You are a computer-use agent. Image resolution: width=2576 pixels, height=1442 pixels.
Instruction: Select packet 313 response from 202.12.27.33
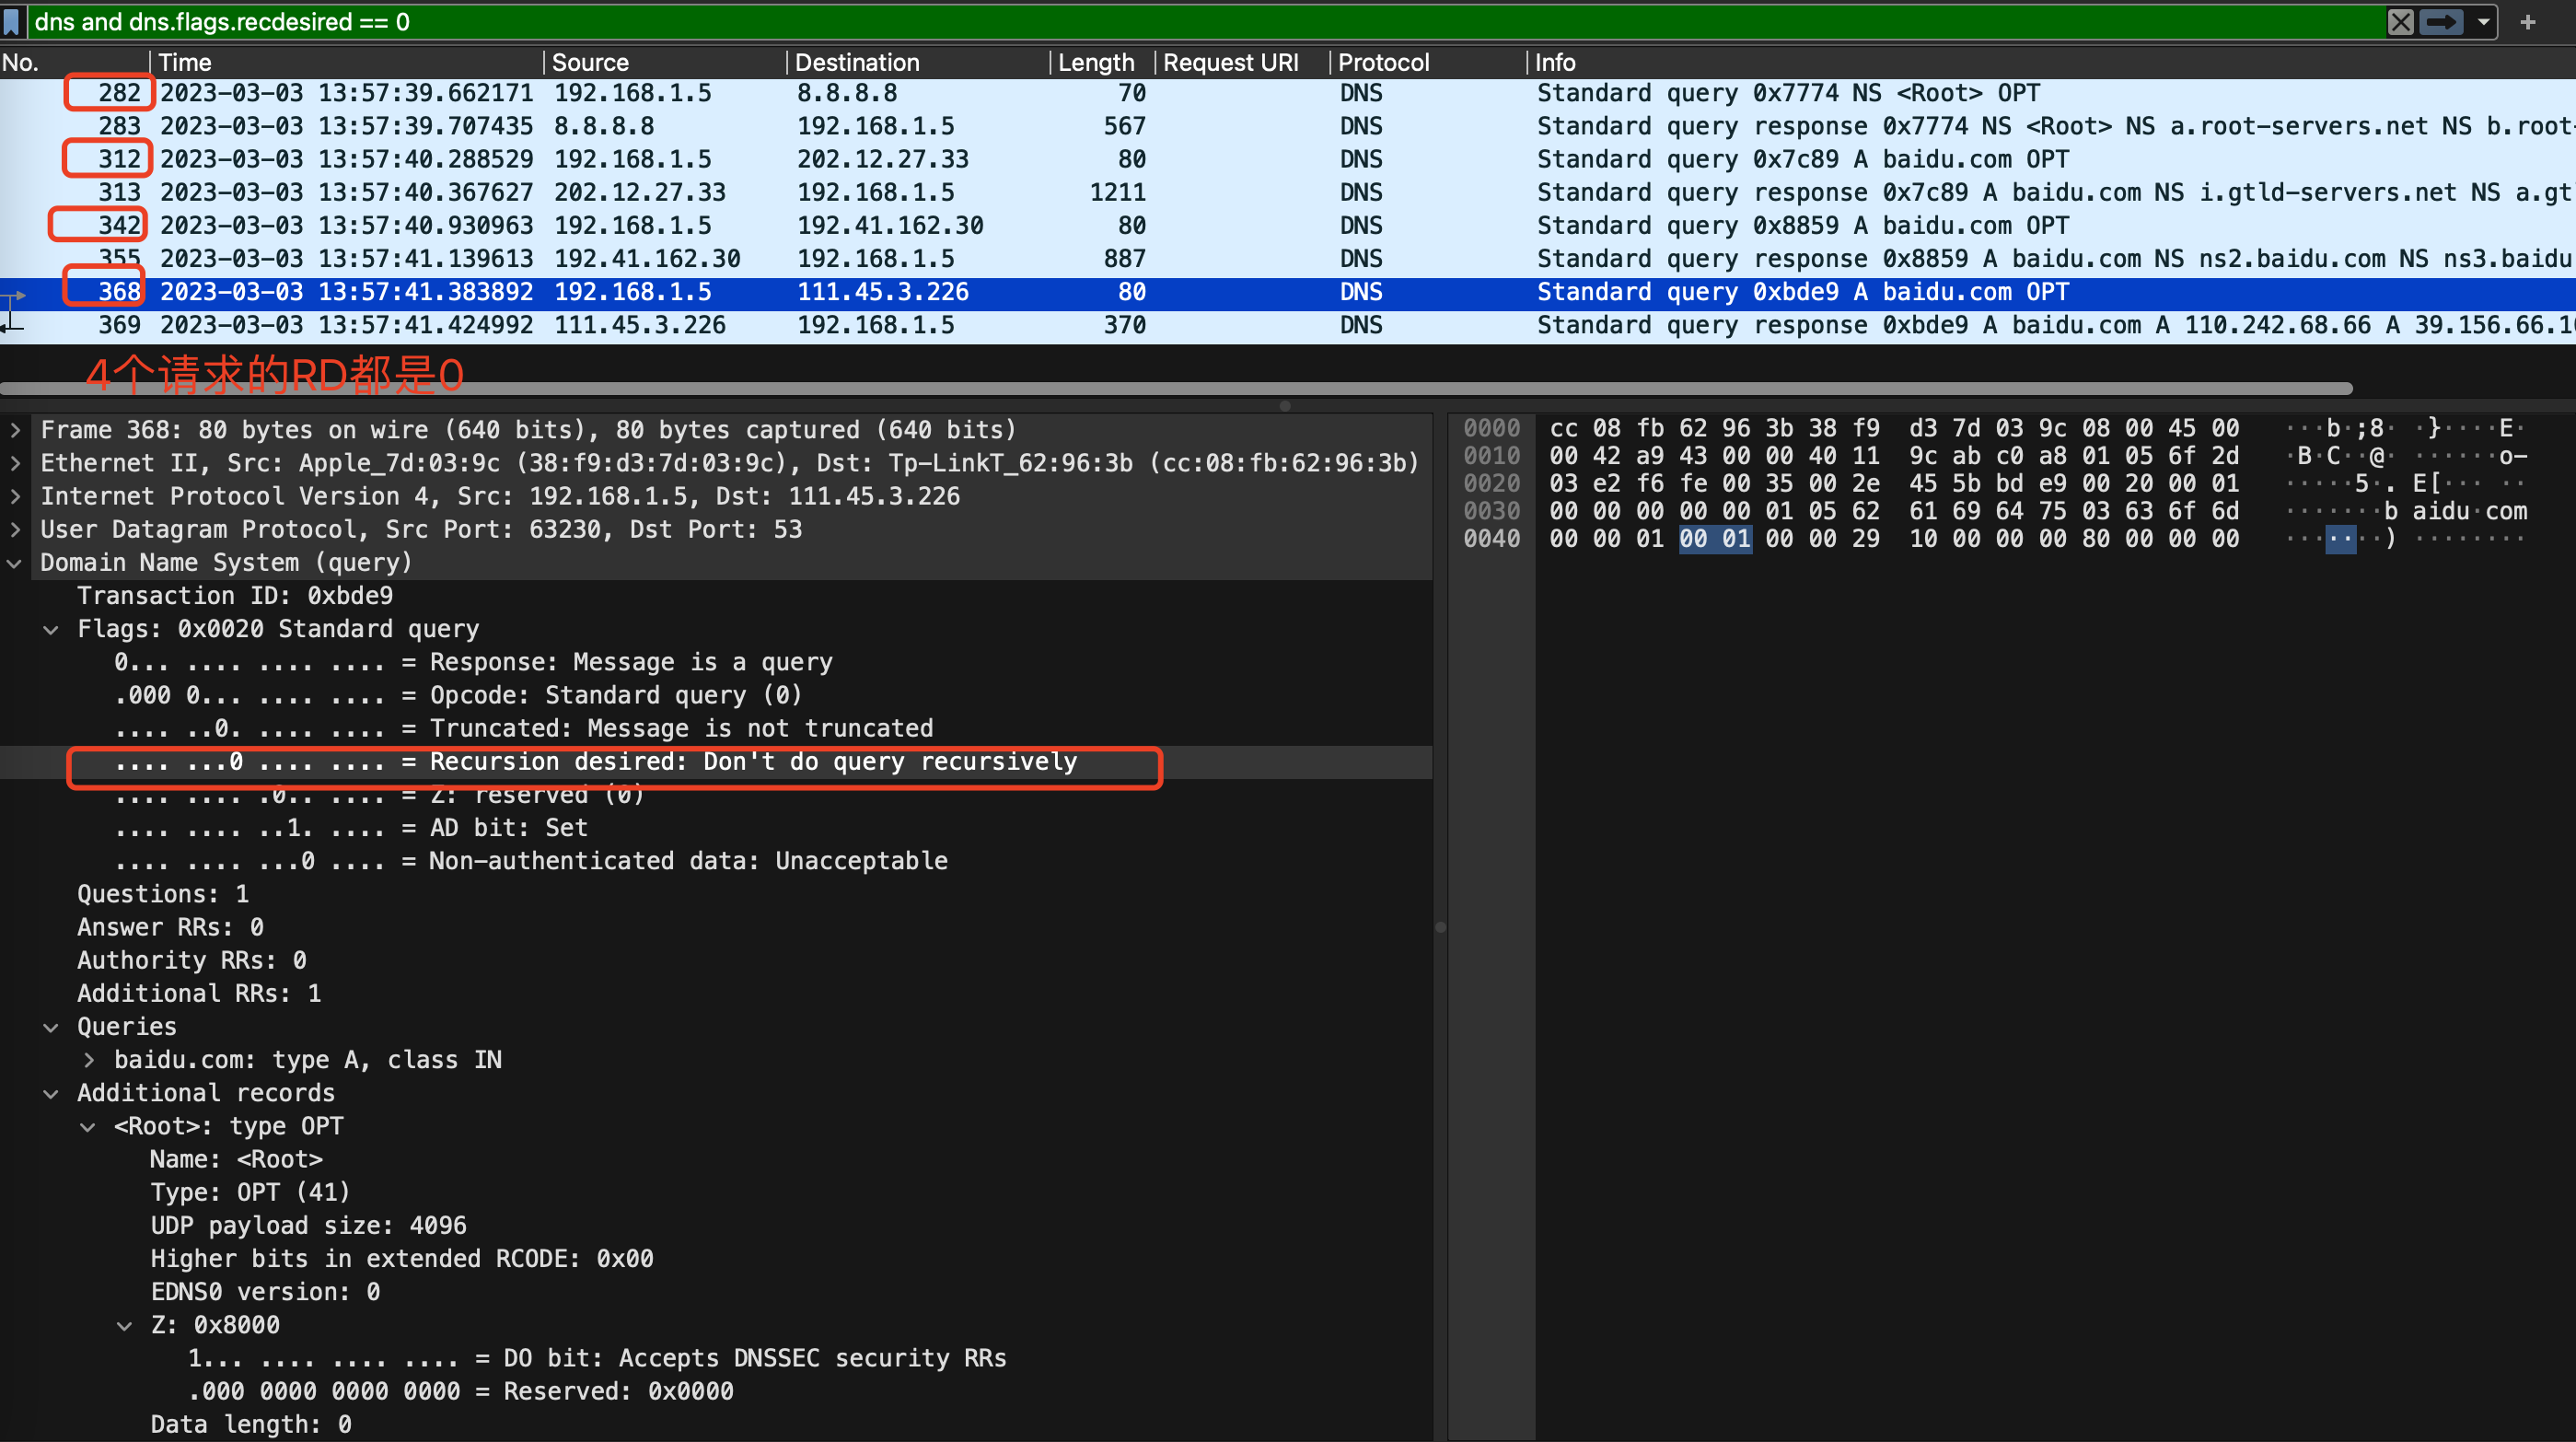pyautogui.click(x=1288, y=192)
